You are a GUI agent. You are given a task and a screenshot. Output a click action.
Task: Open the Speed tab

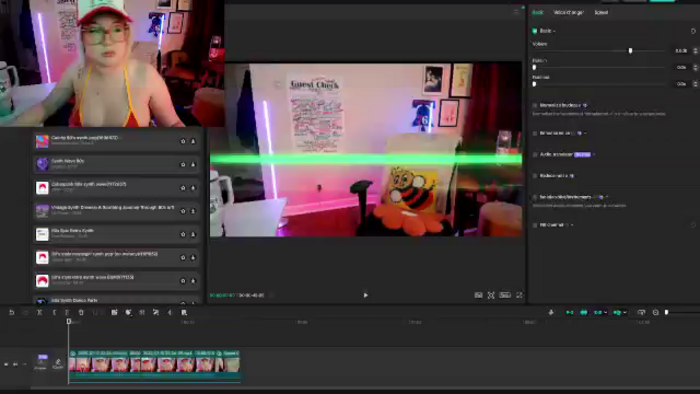pyautogui.click(x=601, y=12)
